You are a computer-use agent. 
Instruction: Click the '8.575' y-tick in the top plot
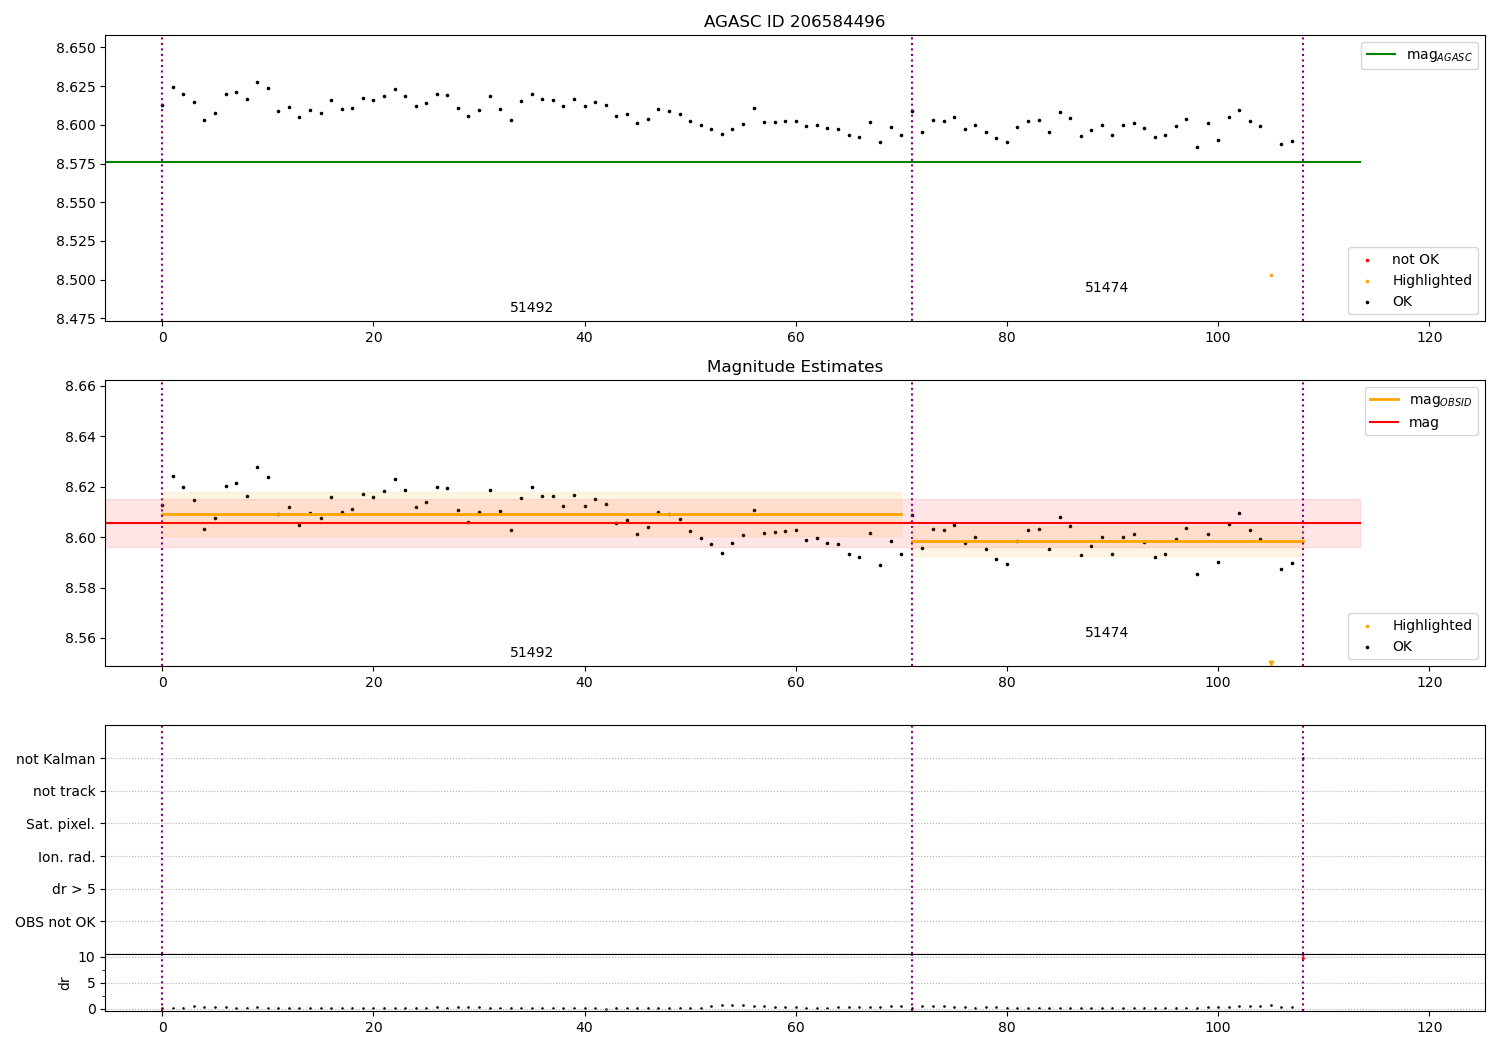click(74, 164)
